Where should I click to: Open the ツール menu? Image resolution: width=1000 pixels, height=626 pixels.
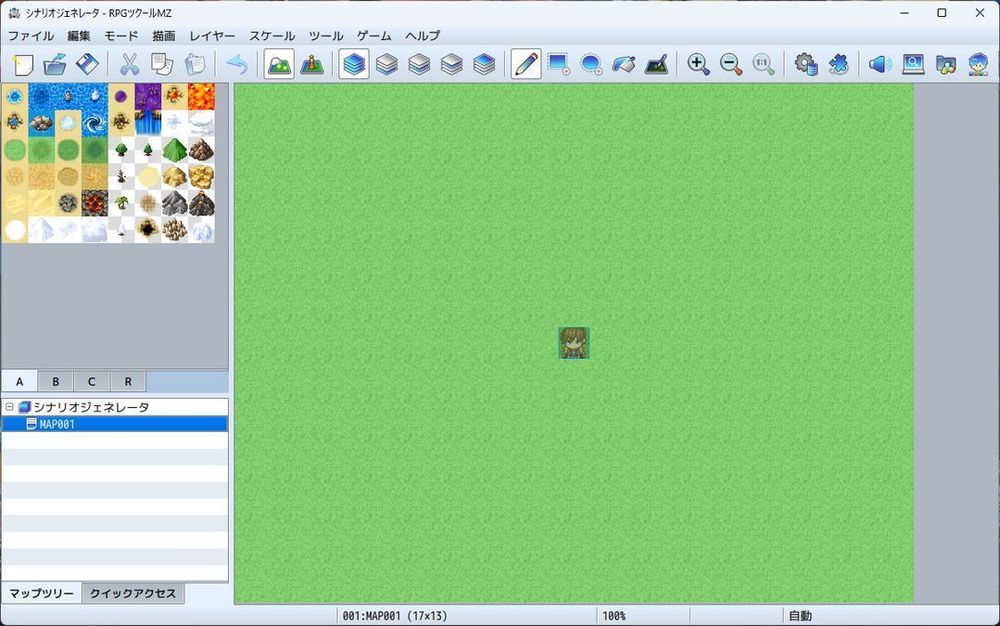[326, 36]
